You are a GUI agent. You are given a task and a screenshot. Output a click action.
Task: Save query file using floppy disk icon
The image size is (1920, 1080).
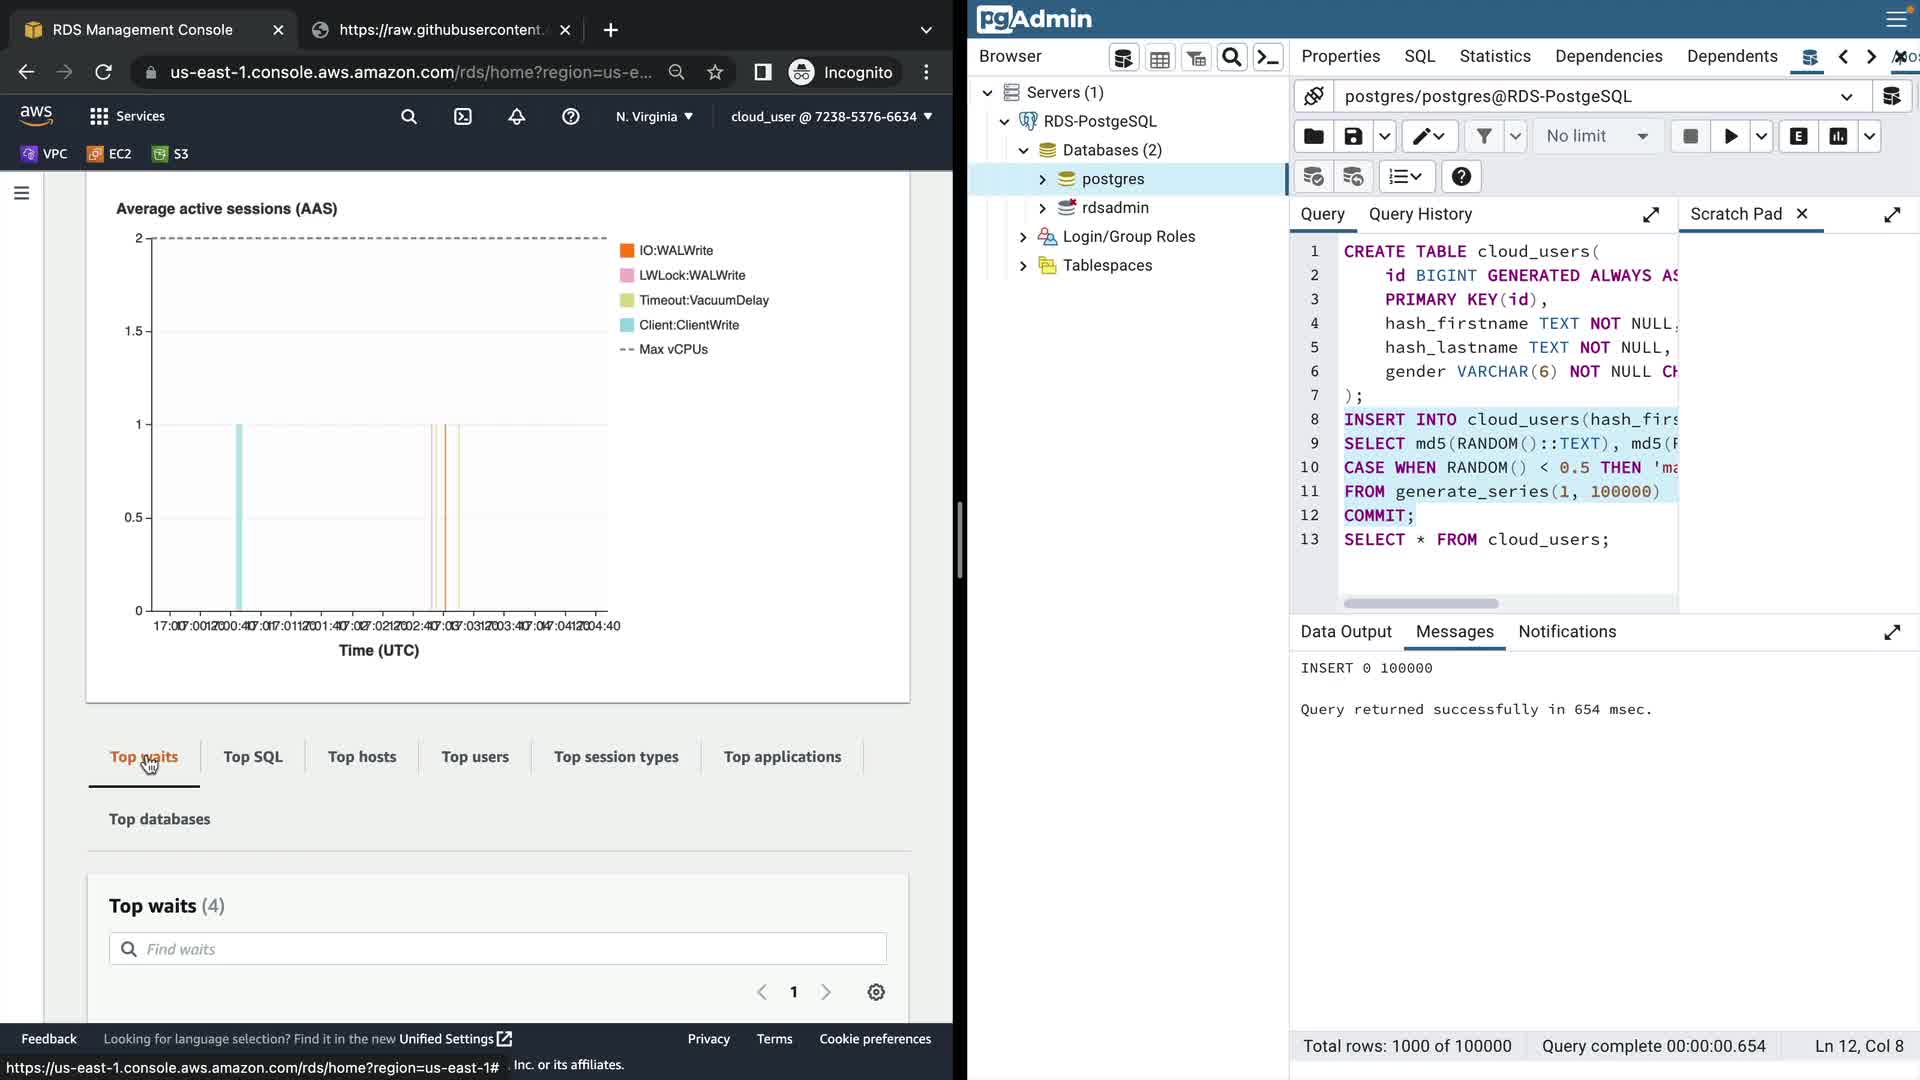[x=1353, y=137]
